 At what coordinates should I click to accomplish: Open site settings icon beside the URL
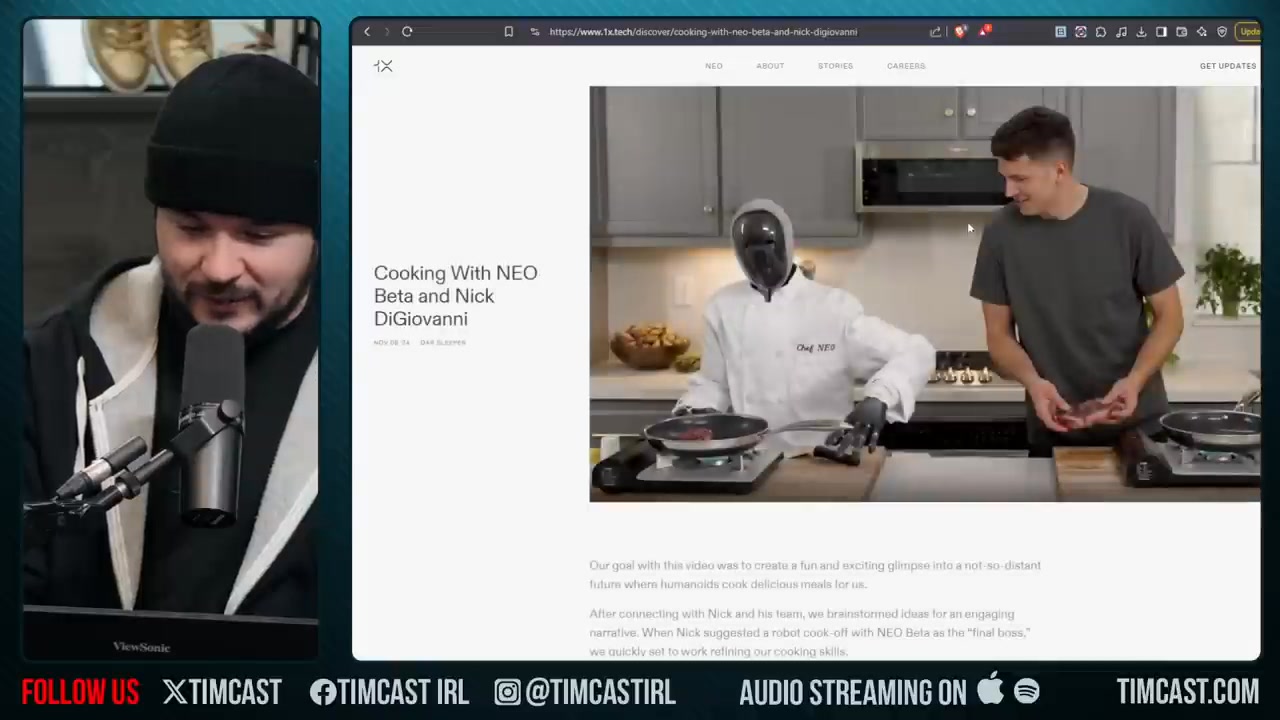point(535,32)
